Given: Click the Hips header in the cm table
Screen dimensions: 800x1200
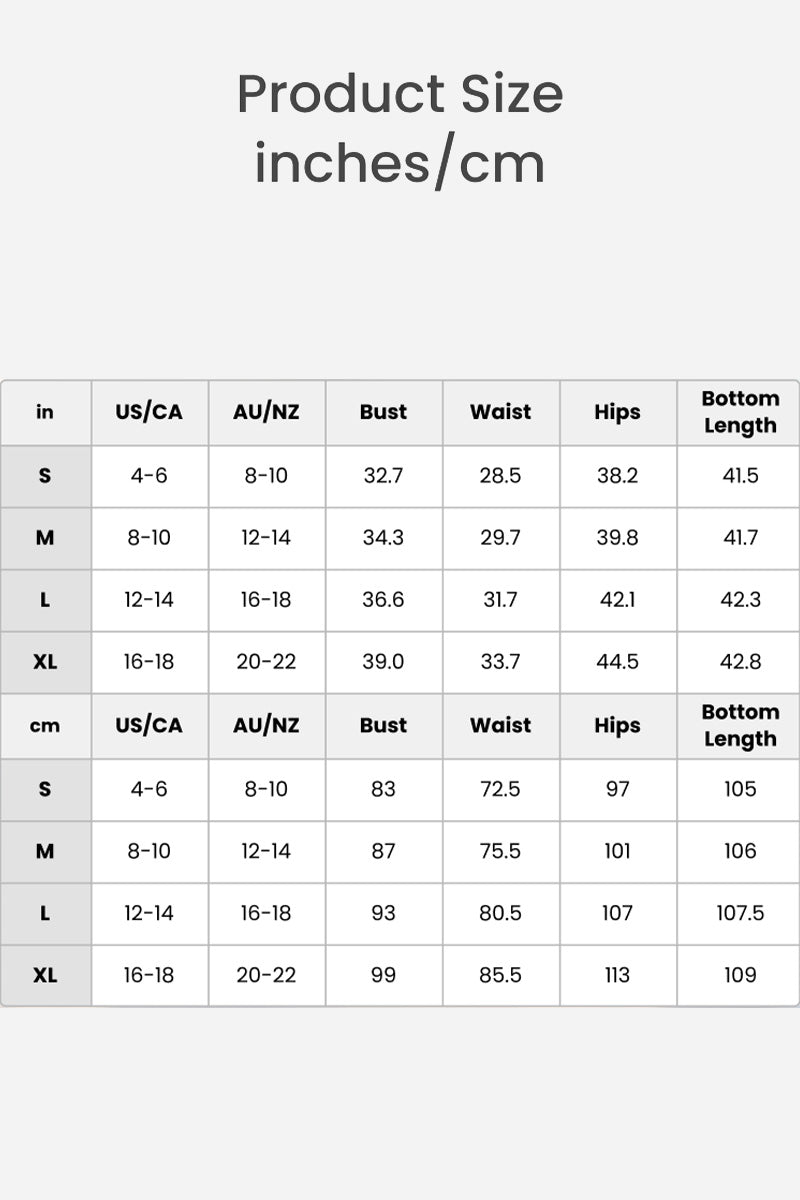Looking at the screenshot, I should 617,726.
